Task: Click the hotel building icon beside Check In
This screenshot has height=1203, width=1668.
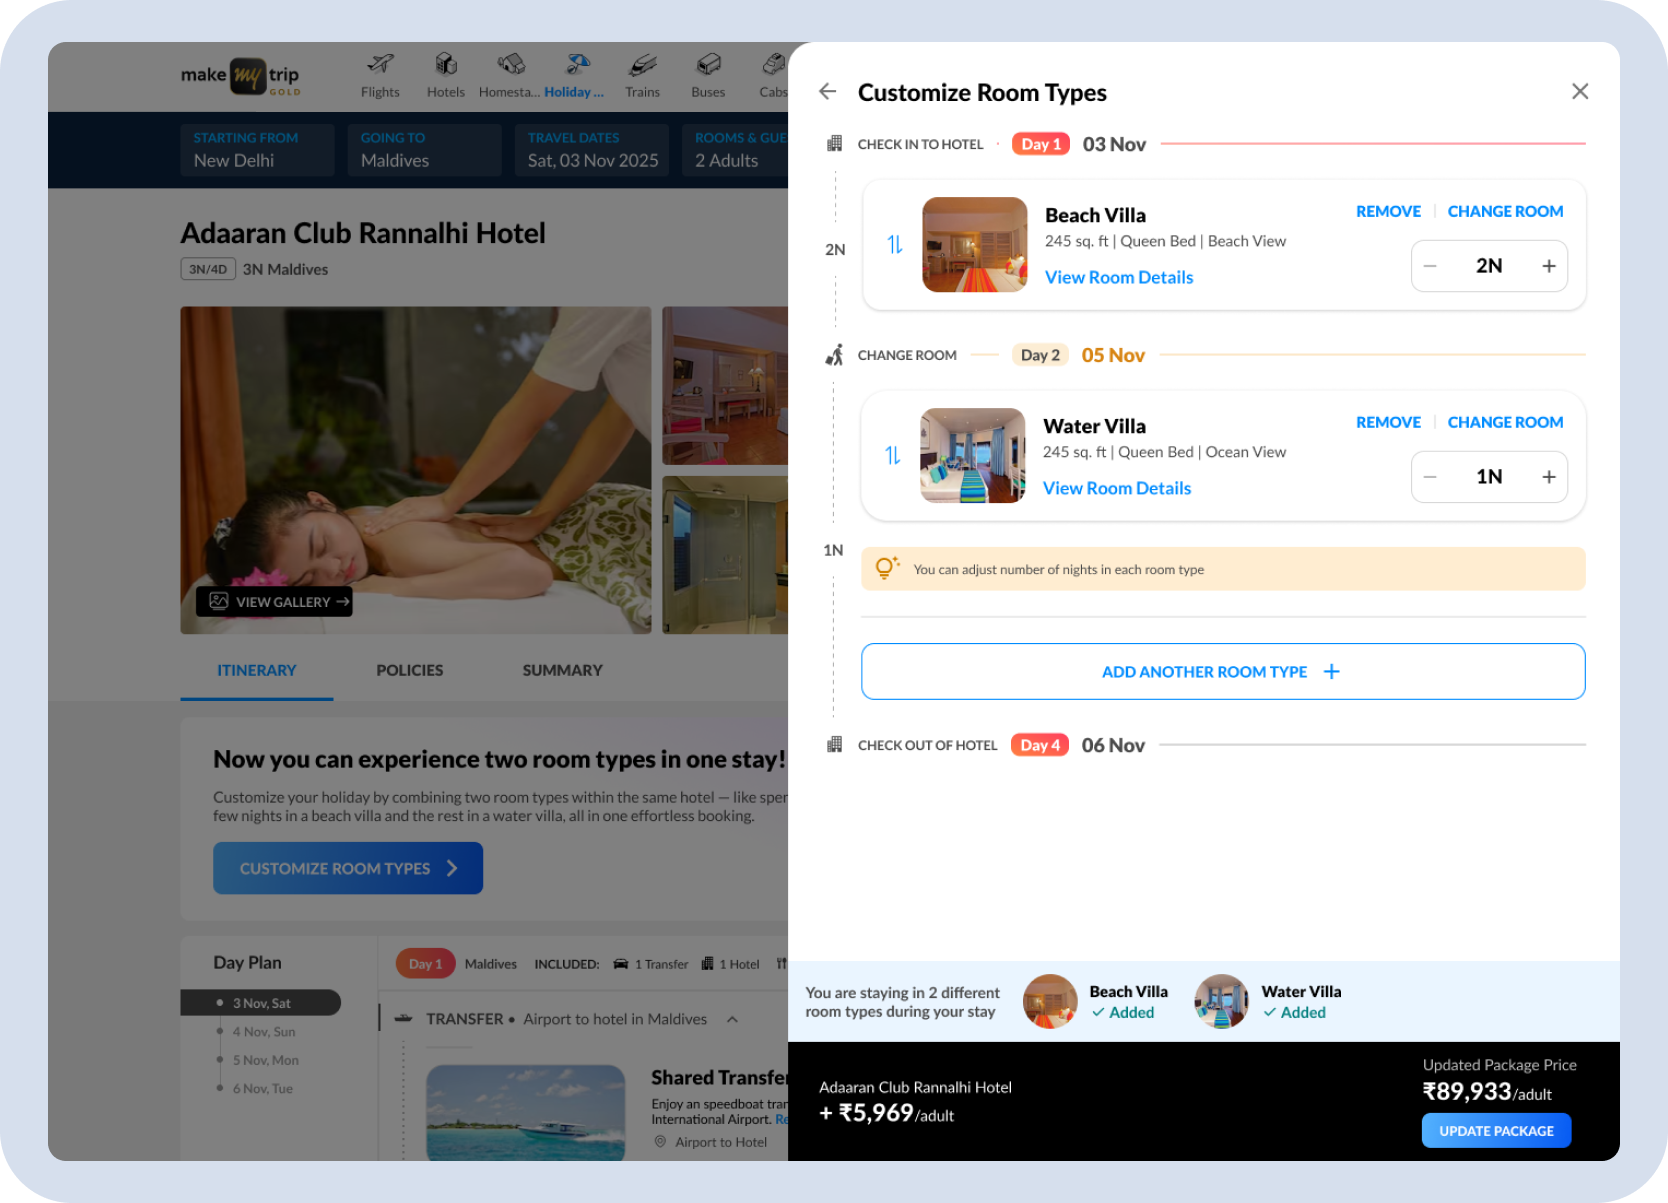Action: (834, 144)
